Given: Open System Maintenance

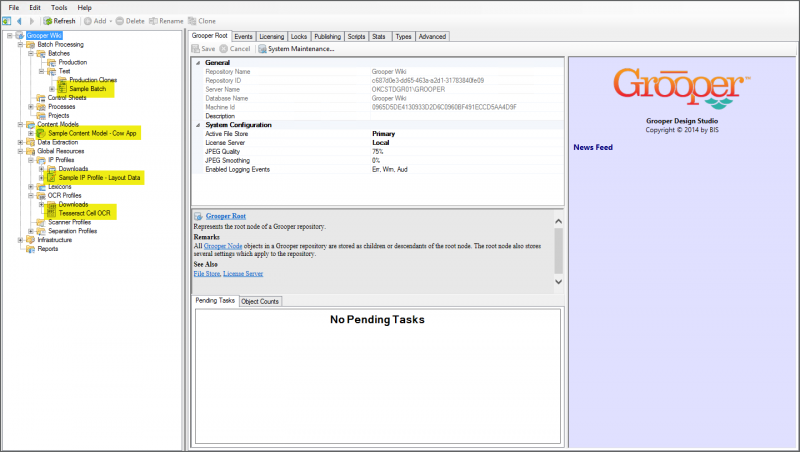Looking at the screenshot, I should pyautogui.click(x=296, y=49).
